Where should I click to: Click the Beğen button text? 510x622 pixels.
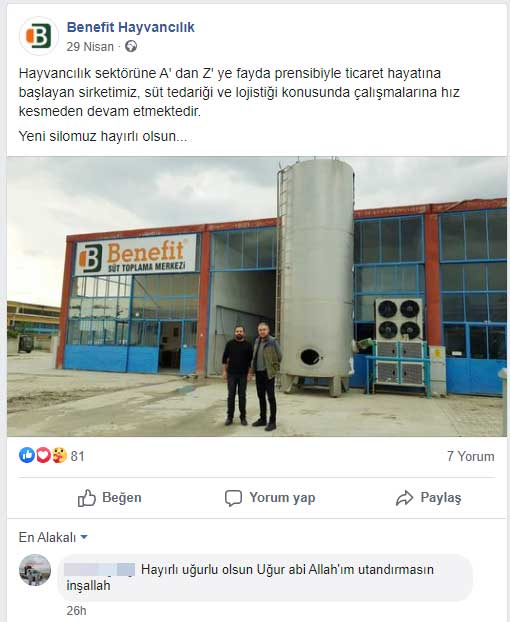tap(122, 497)
